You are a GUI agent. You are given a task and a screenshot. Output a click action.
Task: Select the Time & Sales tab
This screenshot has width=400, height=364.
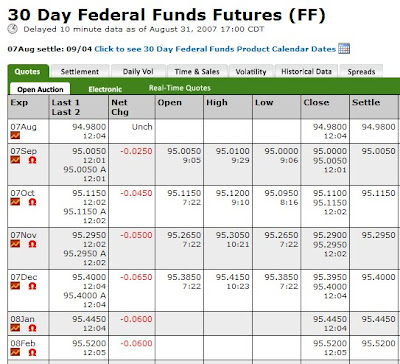(197, 71)
